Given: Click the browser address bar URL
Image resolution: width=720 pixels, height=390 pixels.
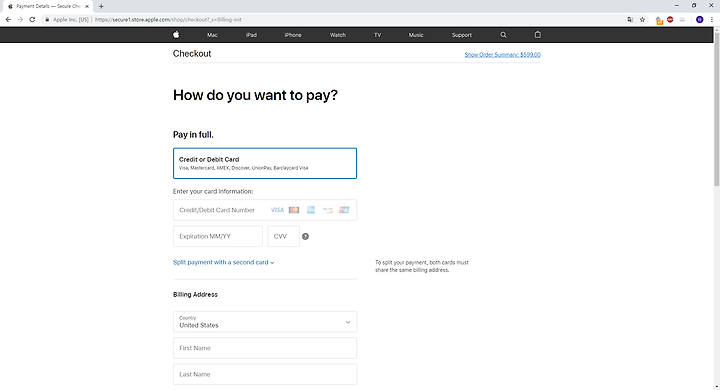Looking at the screenshot, I should [x=168, y=20].
